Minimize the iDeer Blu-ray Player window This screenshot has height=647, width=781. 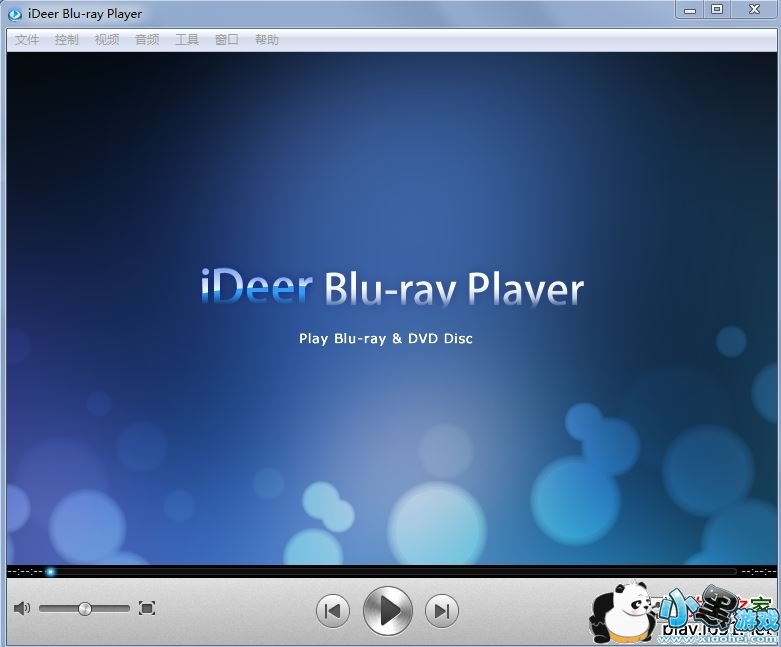690,10
